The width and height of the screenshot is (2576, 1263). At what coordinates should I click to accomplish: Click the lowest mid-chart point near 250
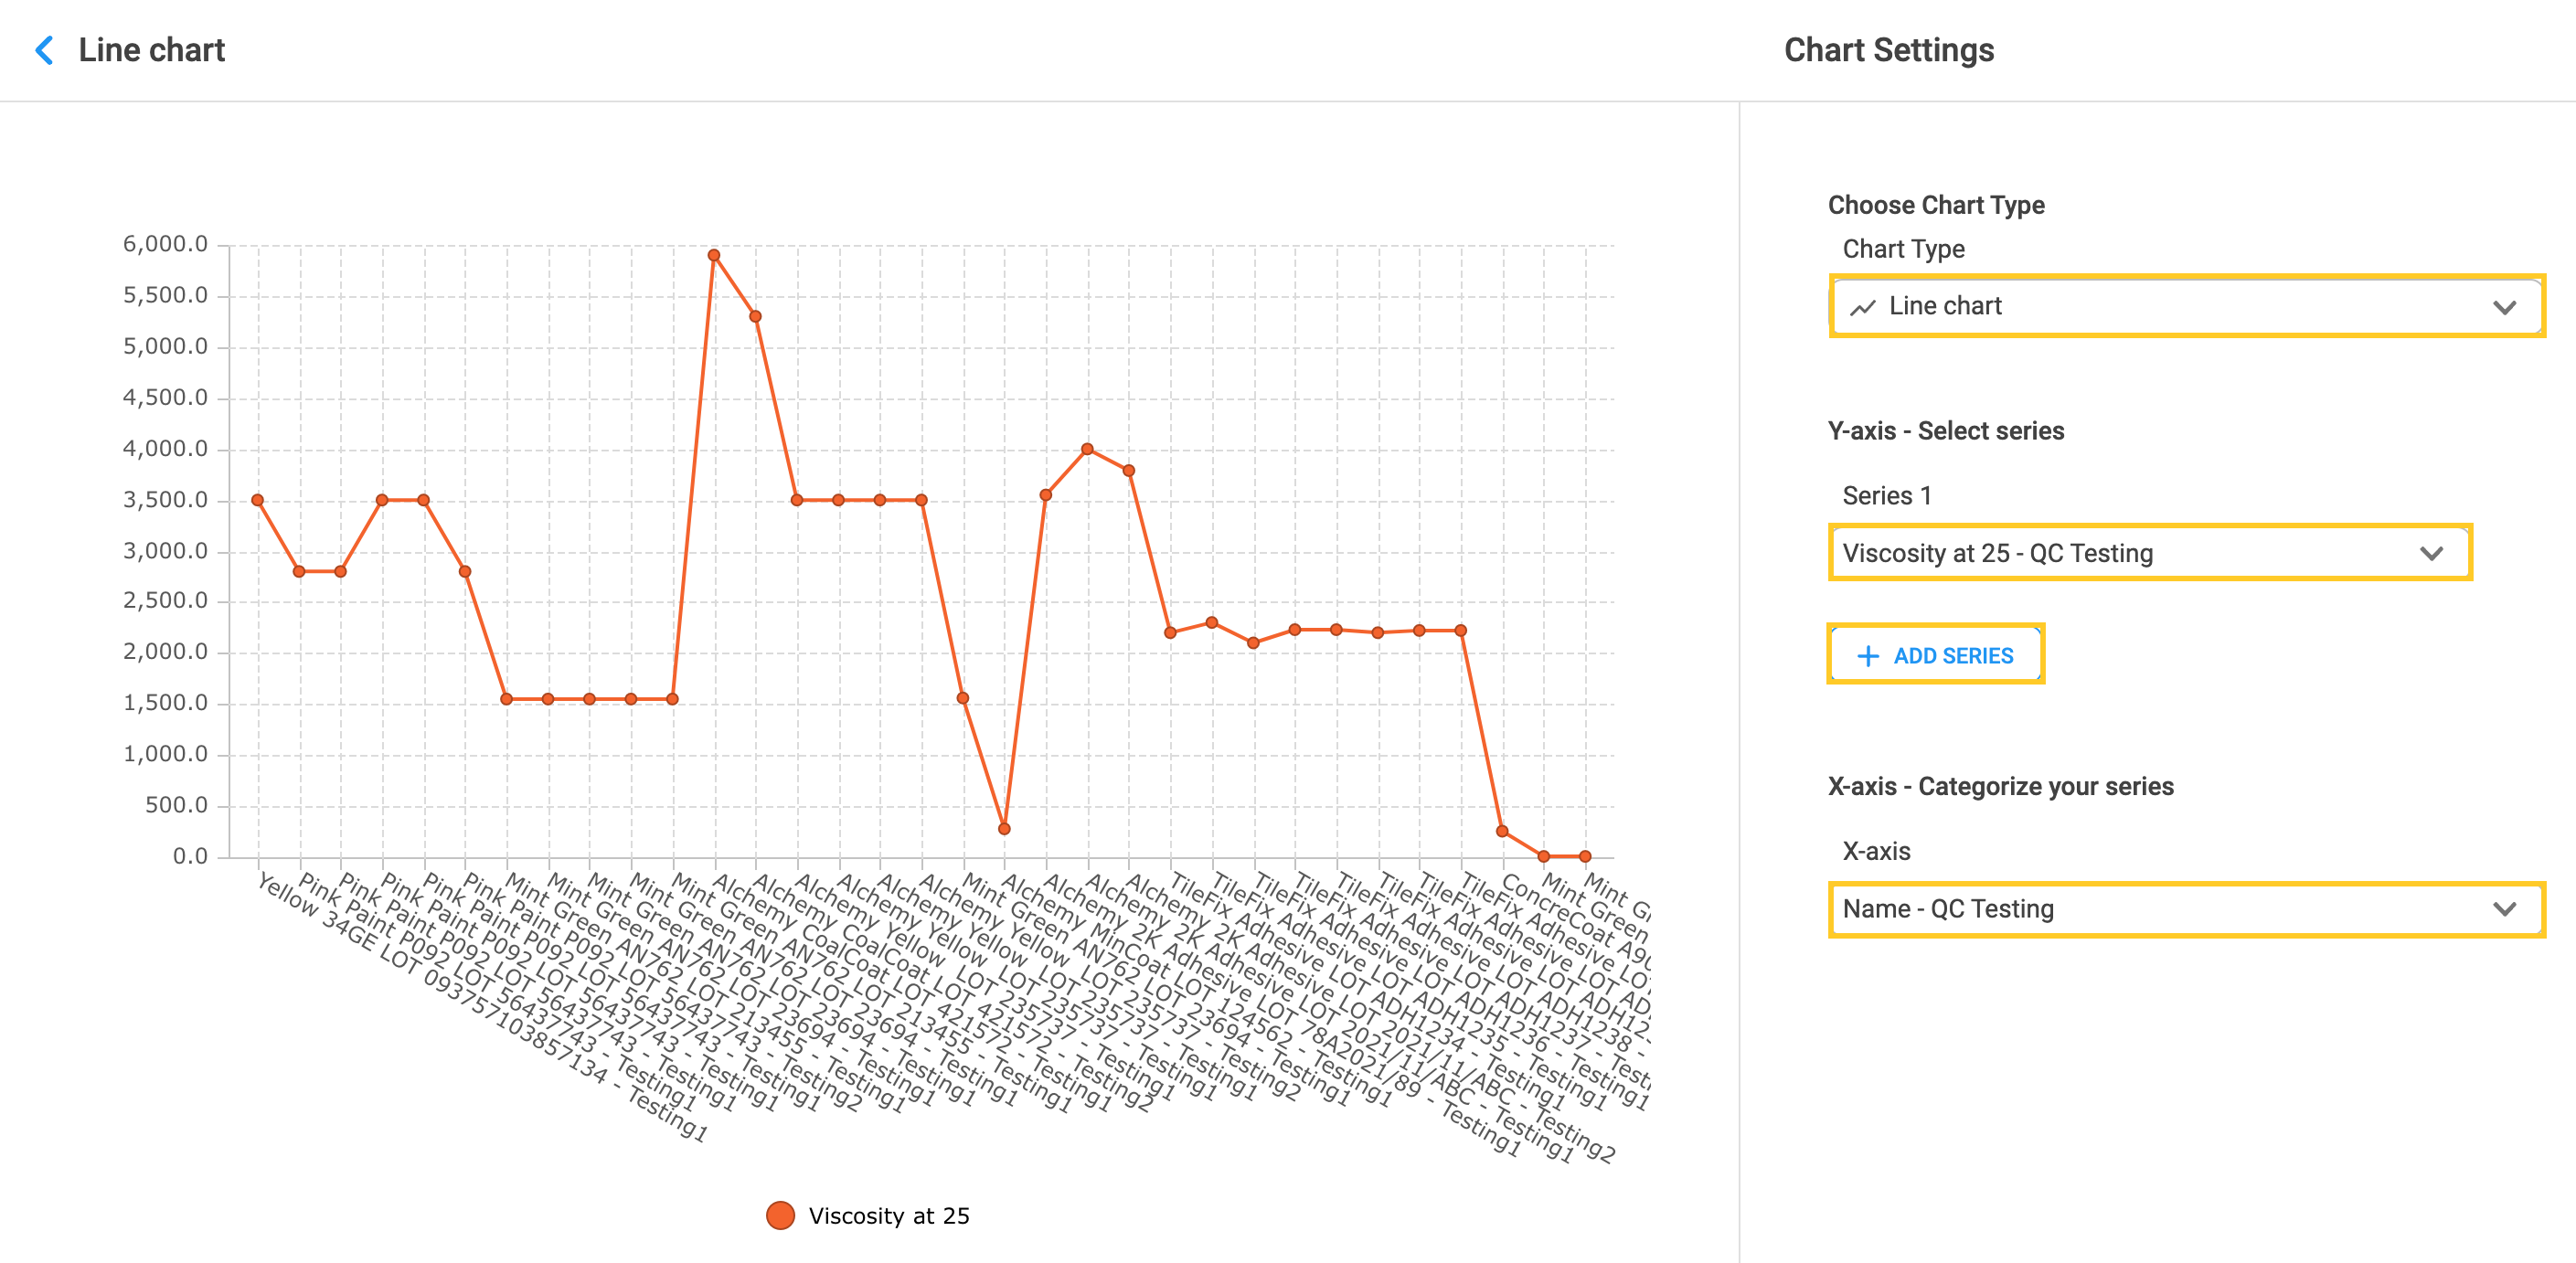tap(1004, 828)
